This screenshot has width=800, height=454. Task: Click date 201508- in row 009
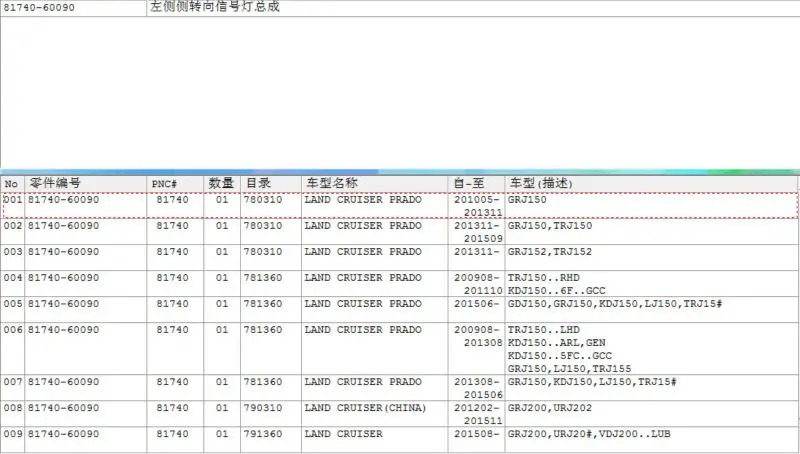[x=477, y=434]
